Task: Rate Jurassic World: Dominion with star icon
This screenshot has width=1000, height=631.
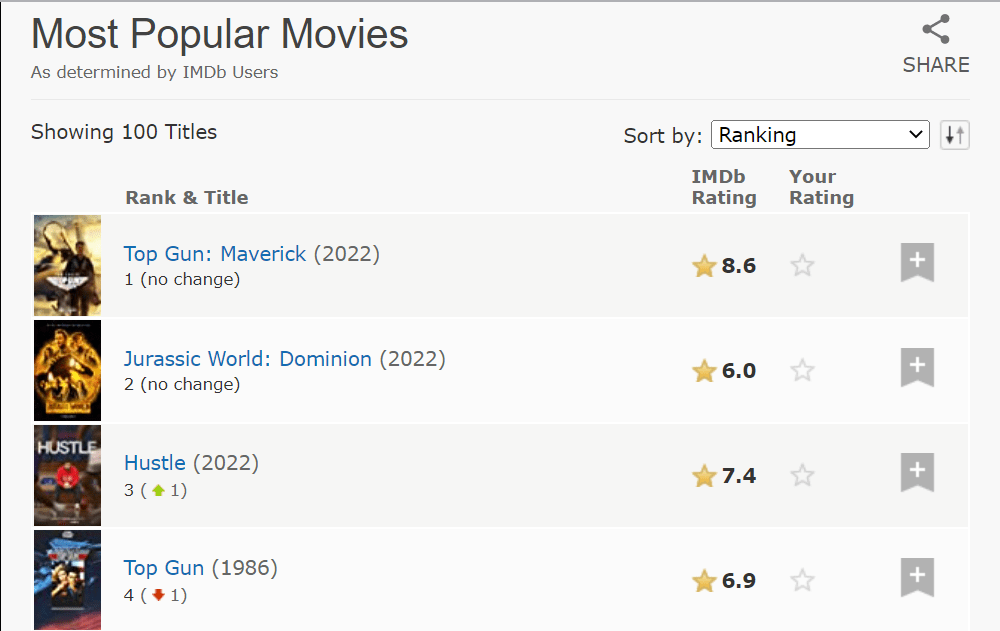Action: click(802, 371)
